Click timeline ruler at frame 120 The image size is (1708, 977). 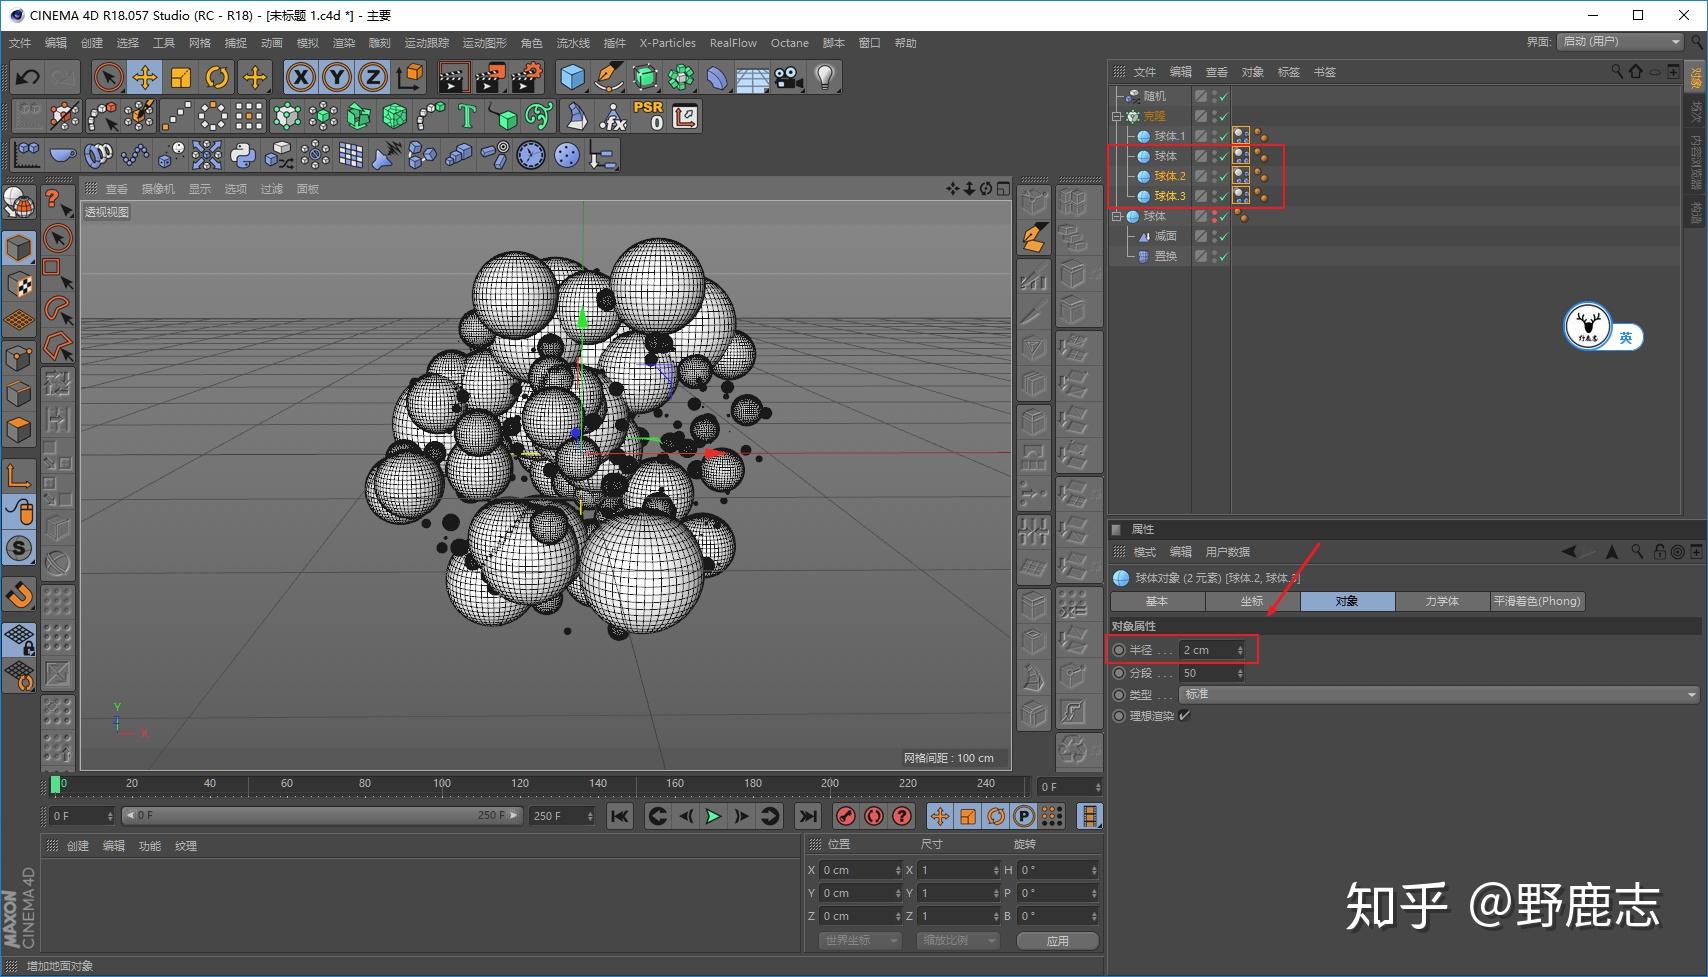pyautogui.click(x=520, y=785)
